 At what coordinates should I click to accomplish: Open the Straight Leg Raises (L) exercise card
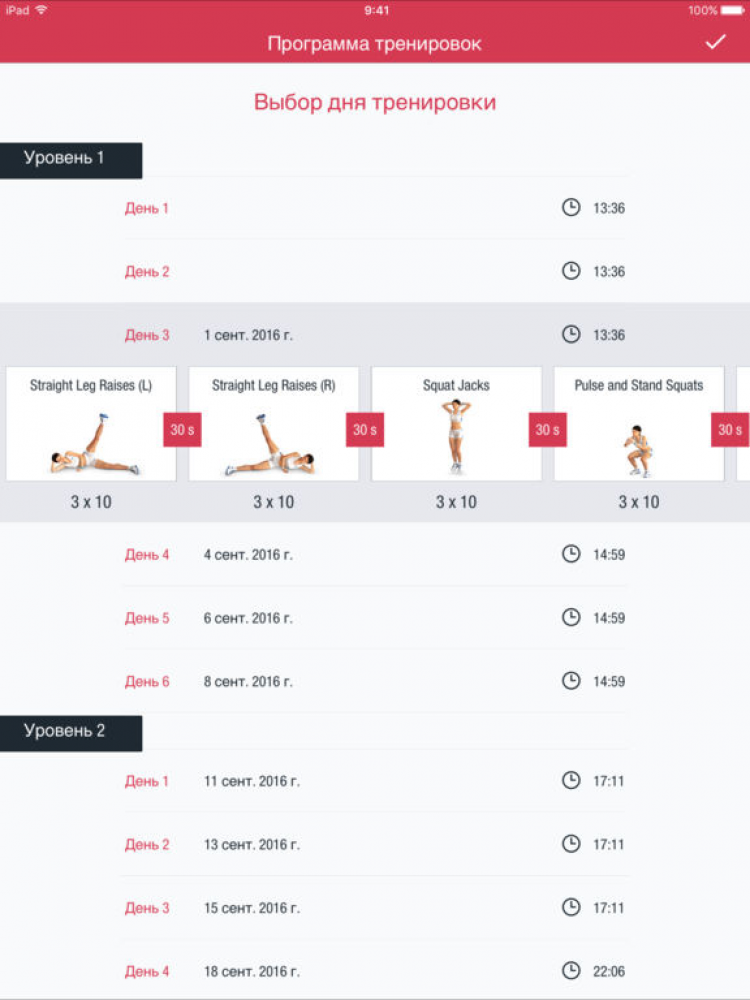(91, 424)
